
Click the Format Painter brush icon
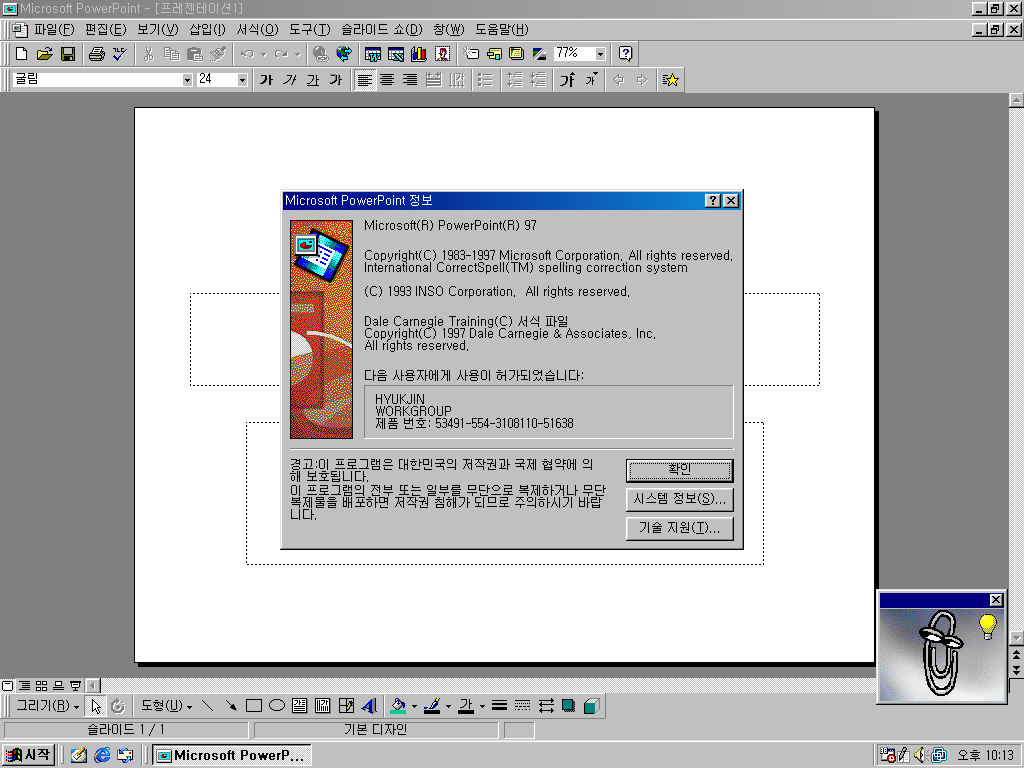pos(218,54)
